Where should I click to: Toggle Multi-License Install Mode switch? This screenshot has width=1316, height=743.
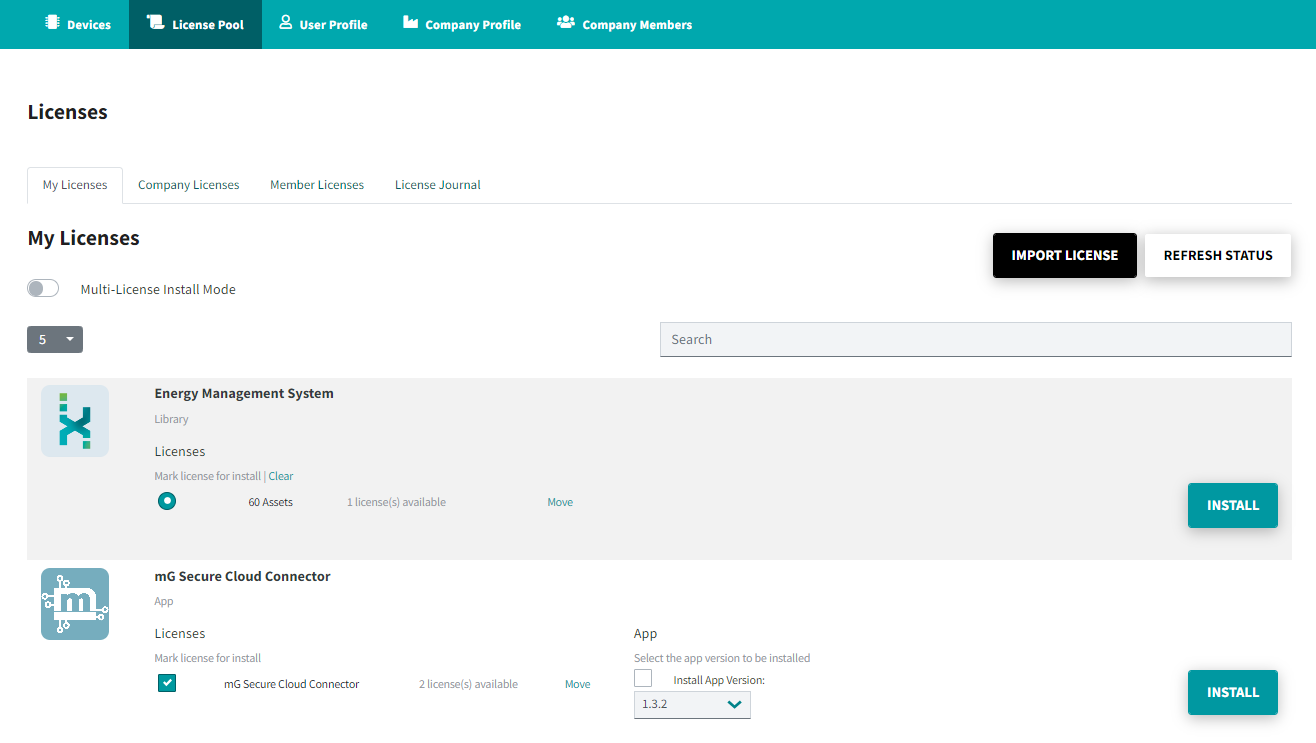point(43,289)
